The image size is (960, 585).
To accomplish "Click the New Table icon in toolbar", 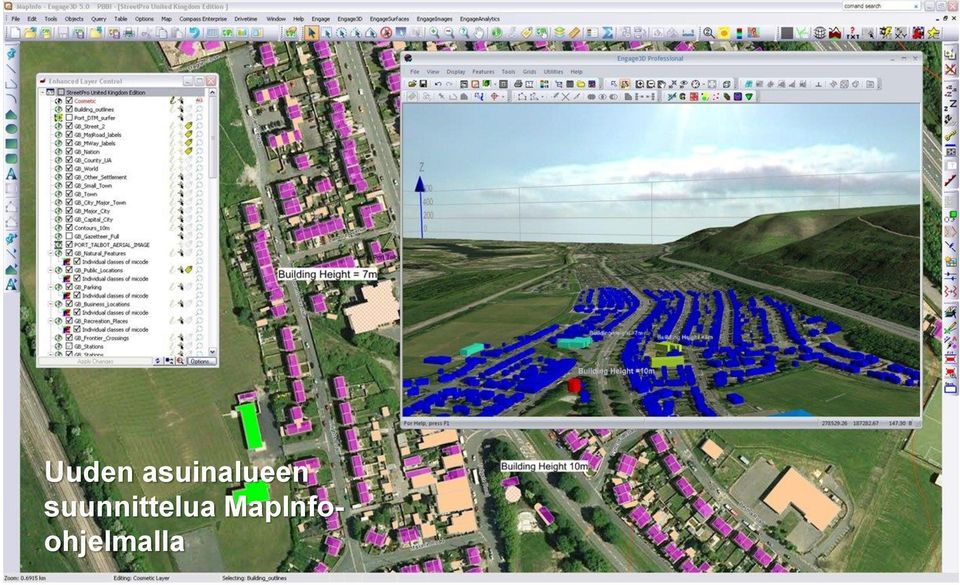I will [x=13, y=33].
